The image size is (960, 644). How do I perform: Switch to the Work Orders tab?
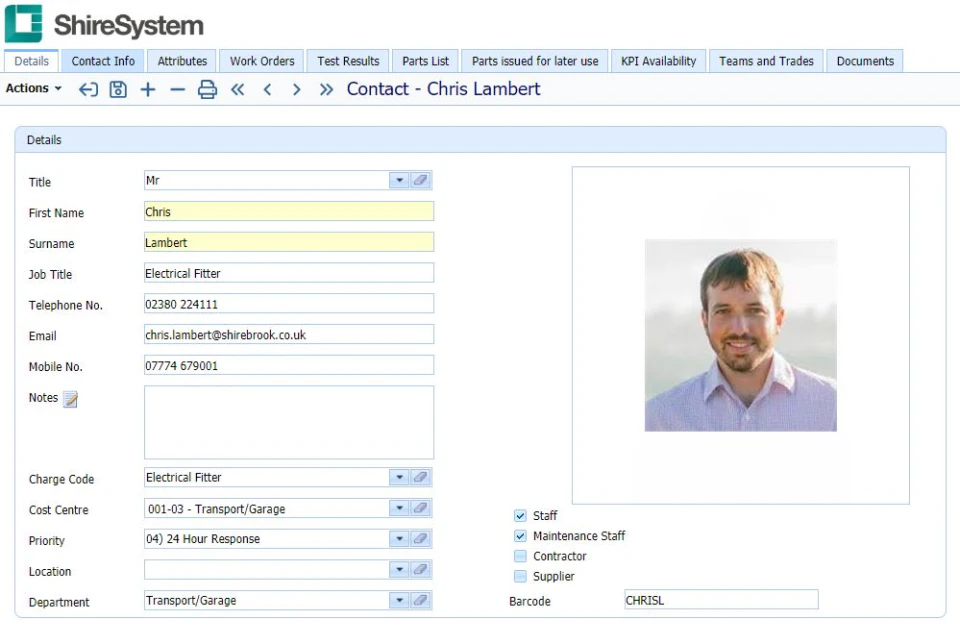[261, 61]
